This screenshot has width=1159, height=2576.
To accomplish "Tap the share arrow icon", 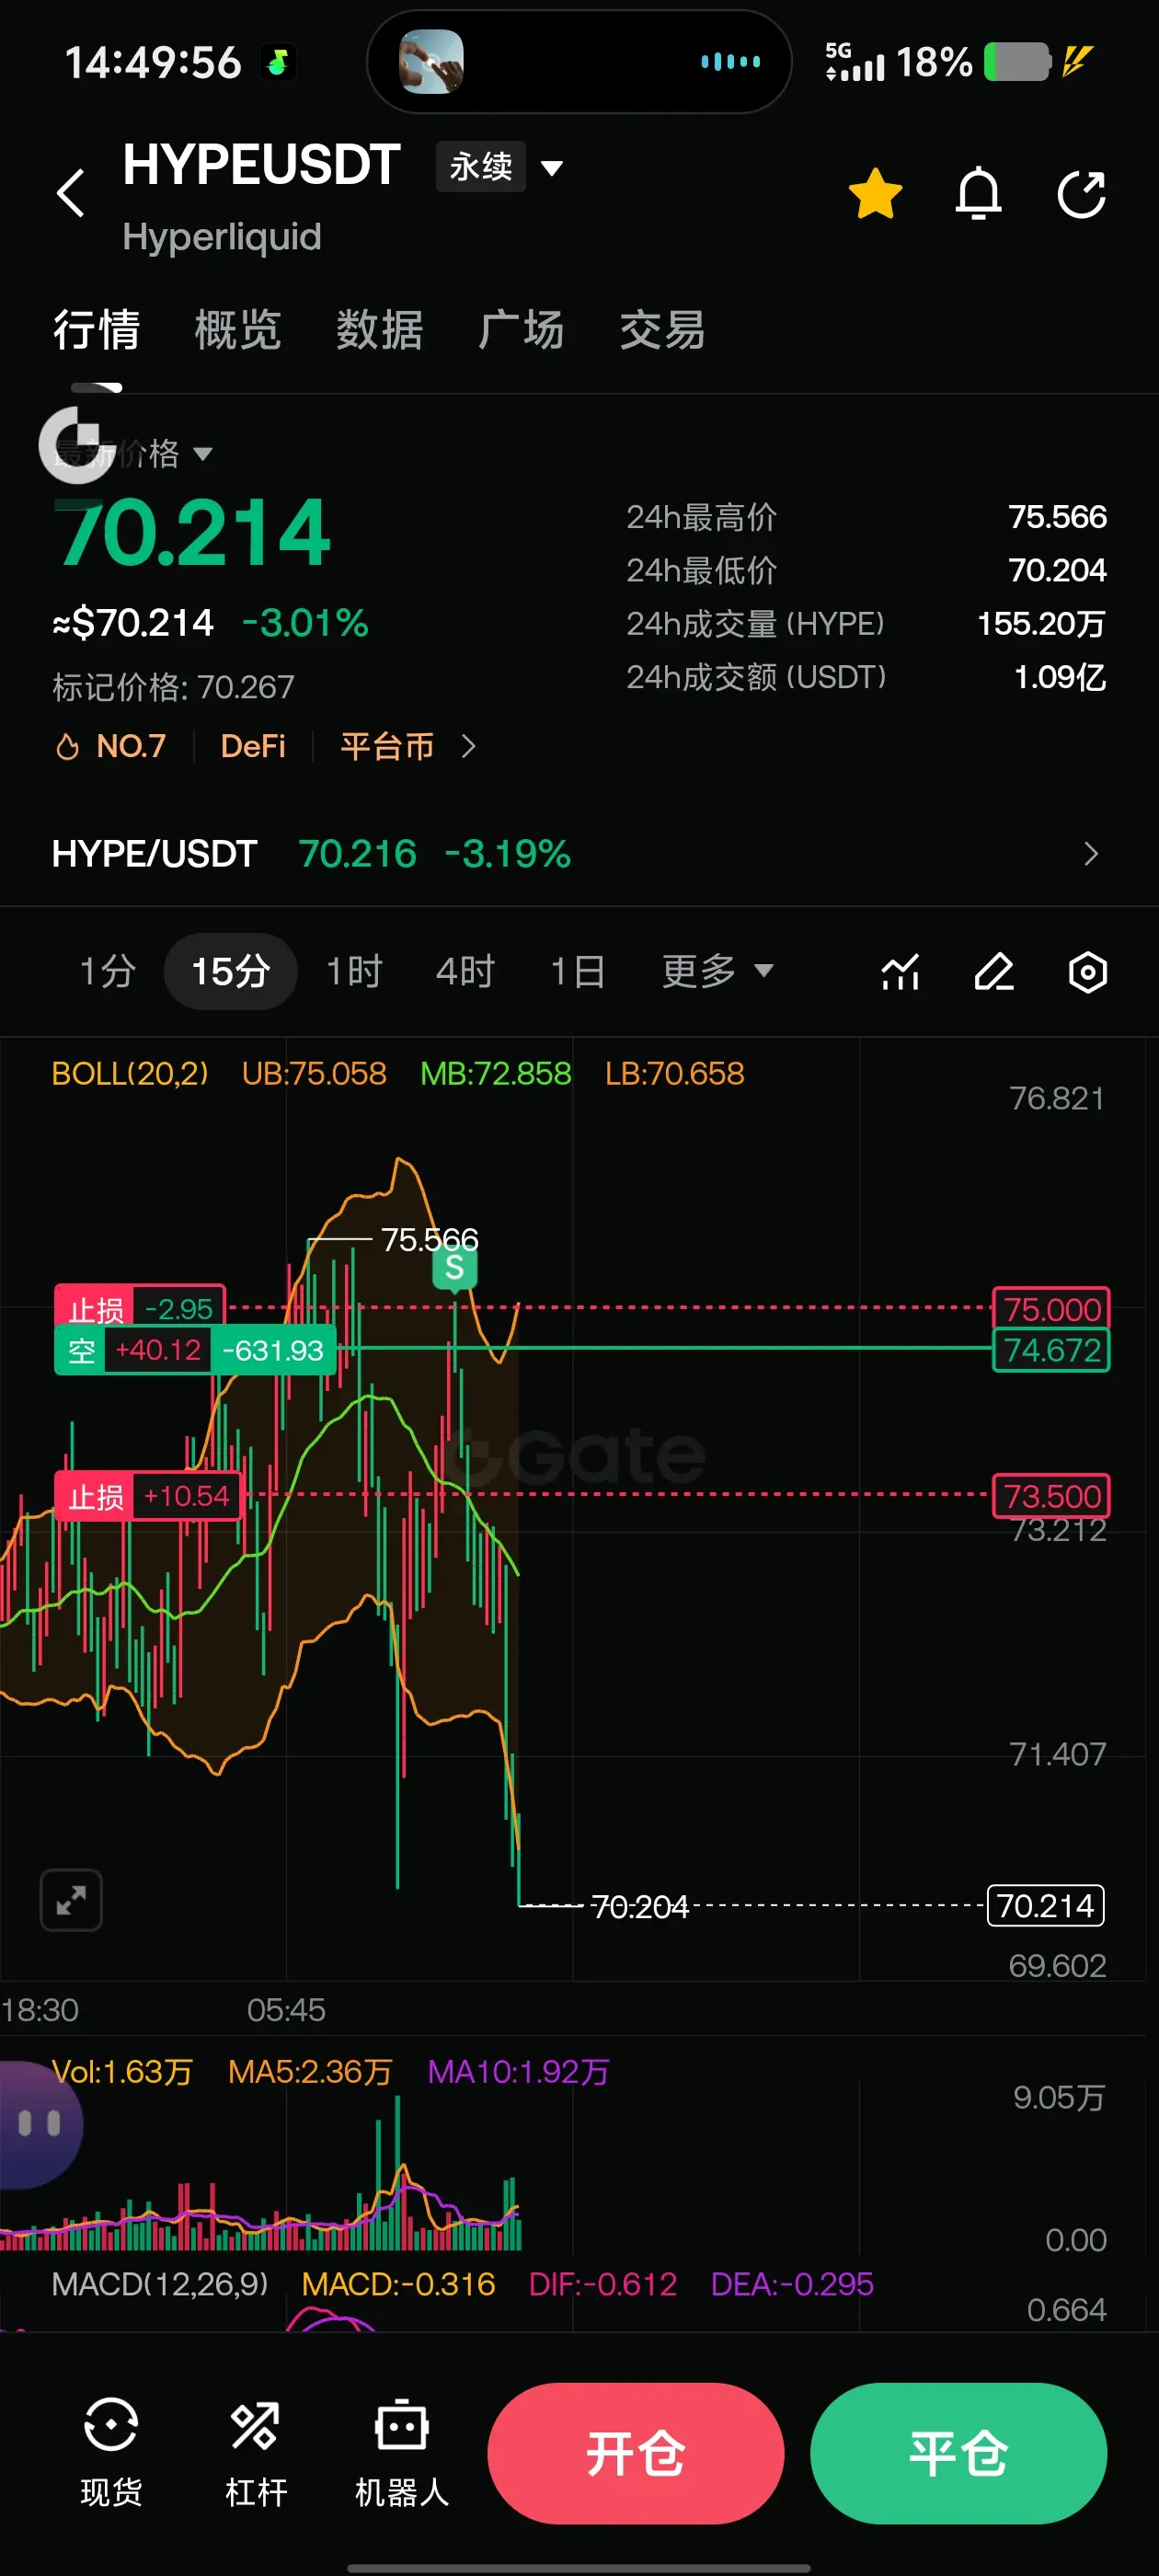I will (1082, 194).
